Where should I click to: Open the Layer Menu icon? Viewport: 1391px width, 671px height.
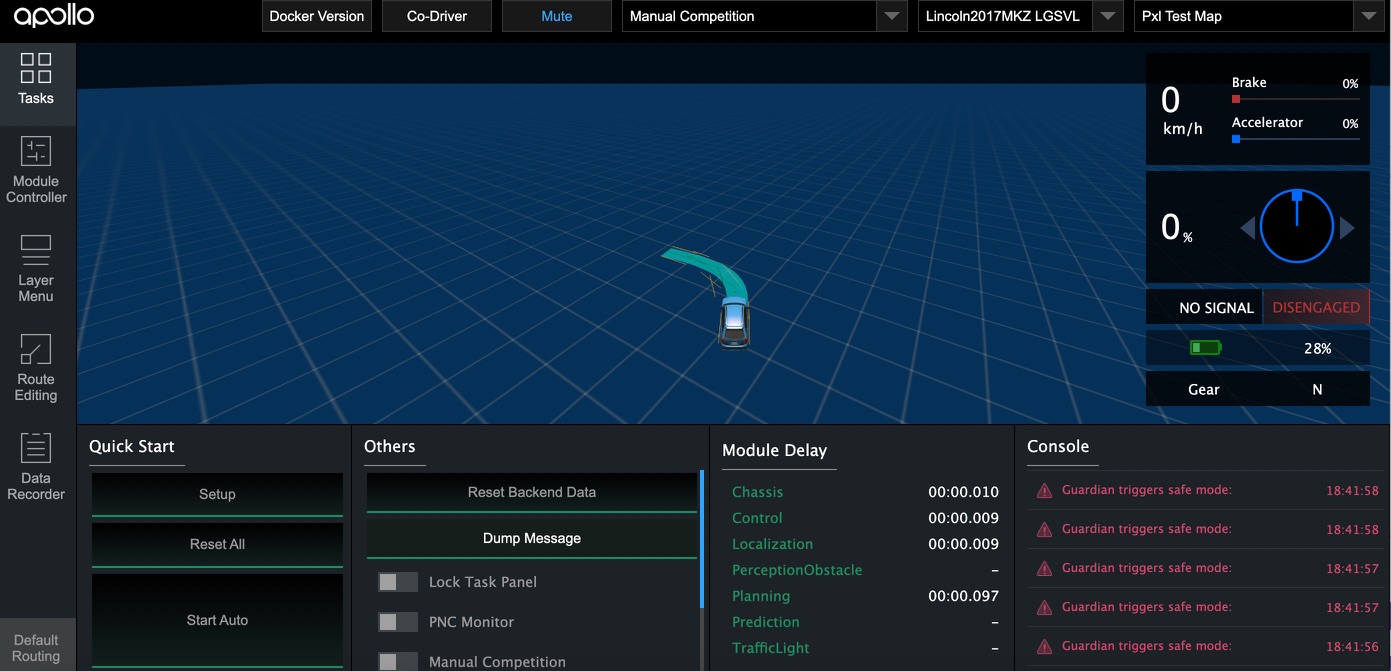36,250
